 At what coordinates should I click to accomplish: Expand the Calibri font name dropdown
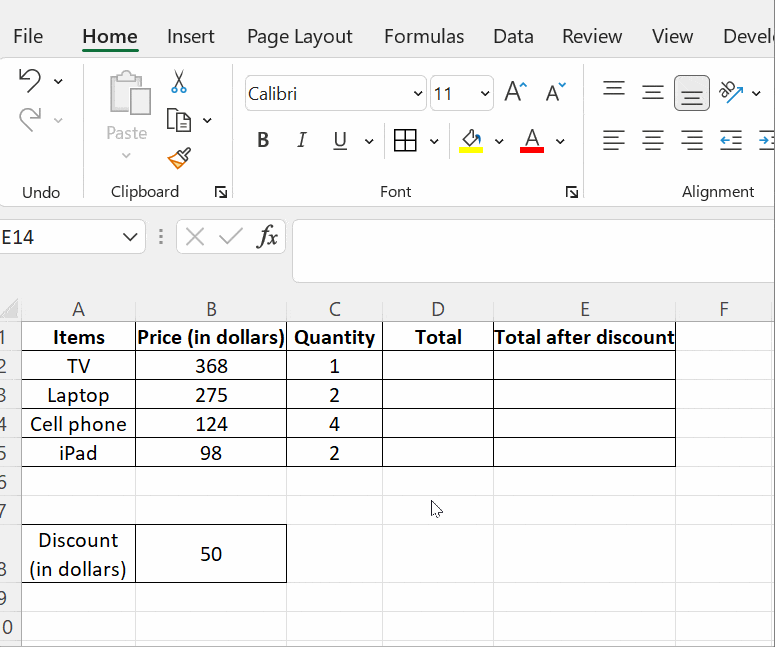pos(418,93)
